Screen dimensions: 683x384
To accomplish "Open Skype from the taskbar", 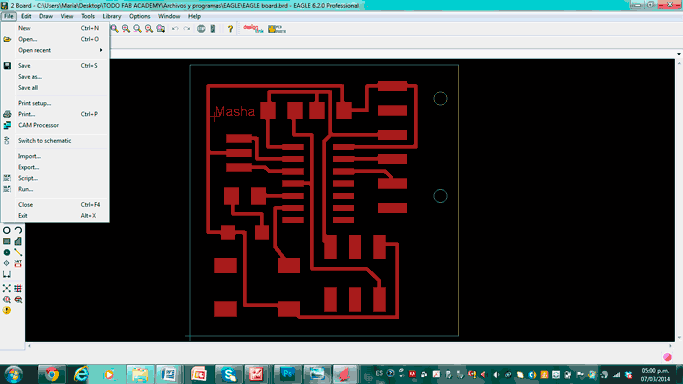I will (x=228, y=374).
